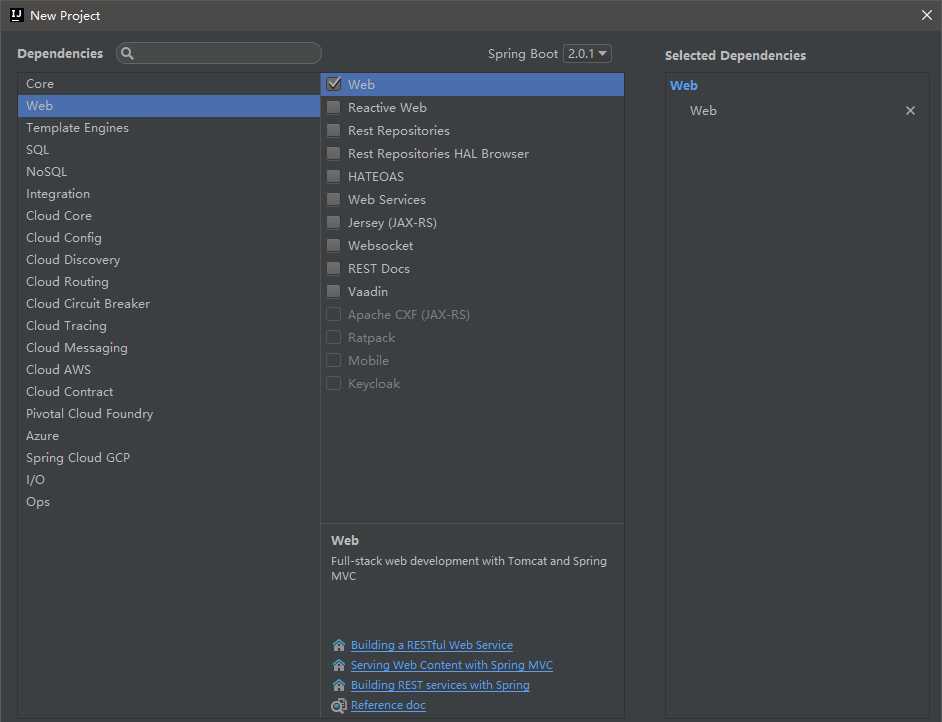Click the Ratpack checkbox
Screen dimensions: 942x722
(333, 338)
